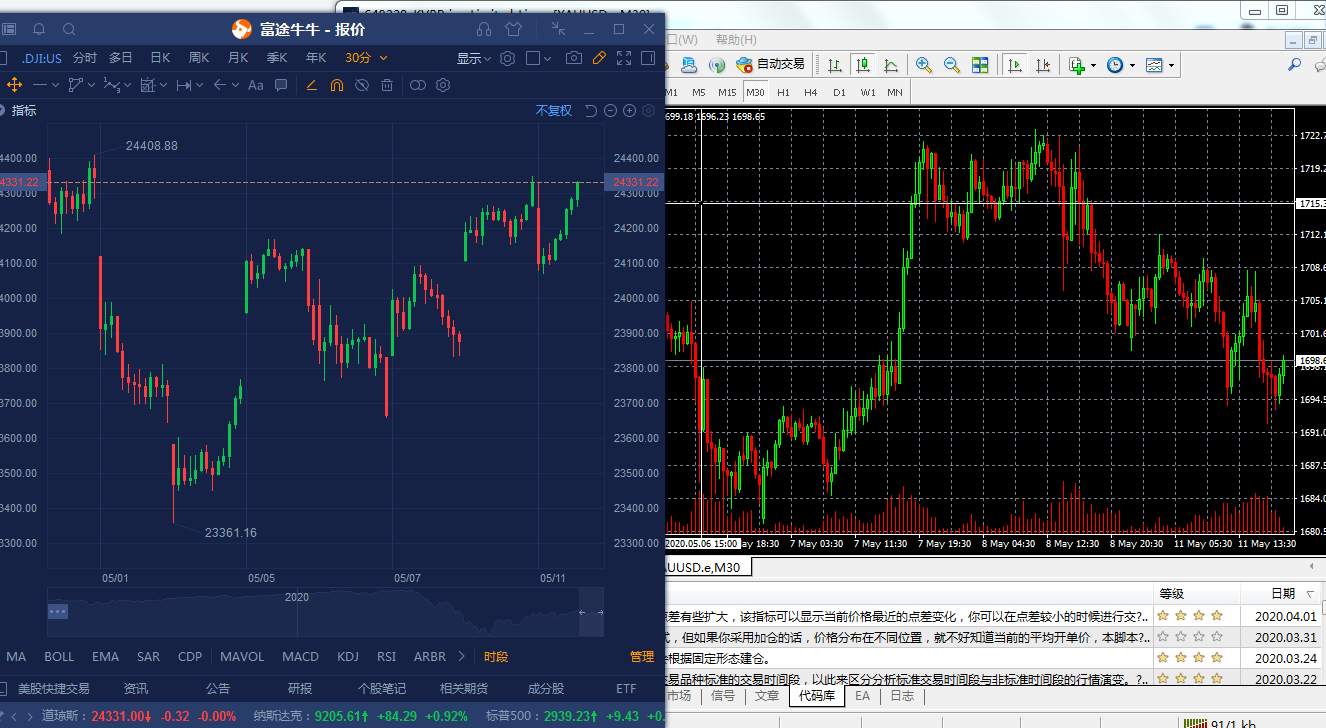Open search in Futu title bar
This screenshot has width=1326, height=728.
[69, 29]
